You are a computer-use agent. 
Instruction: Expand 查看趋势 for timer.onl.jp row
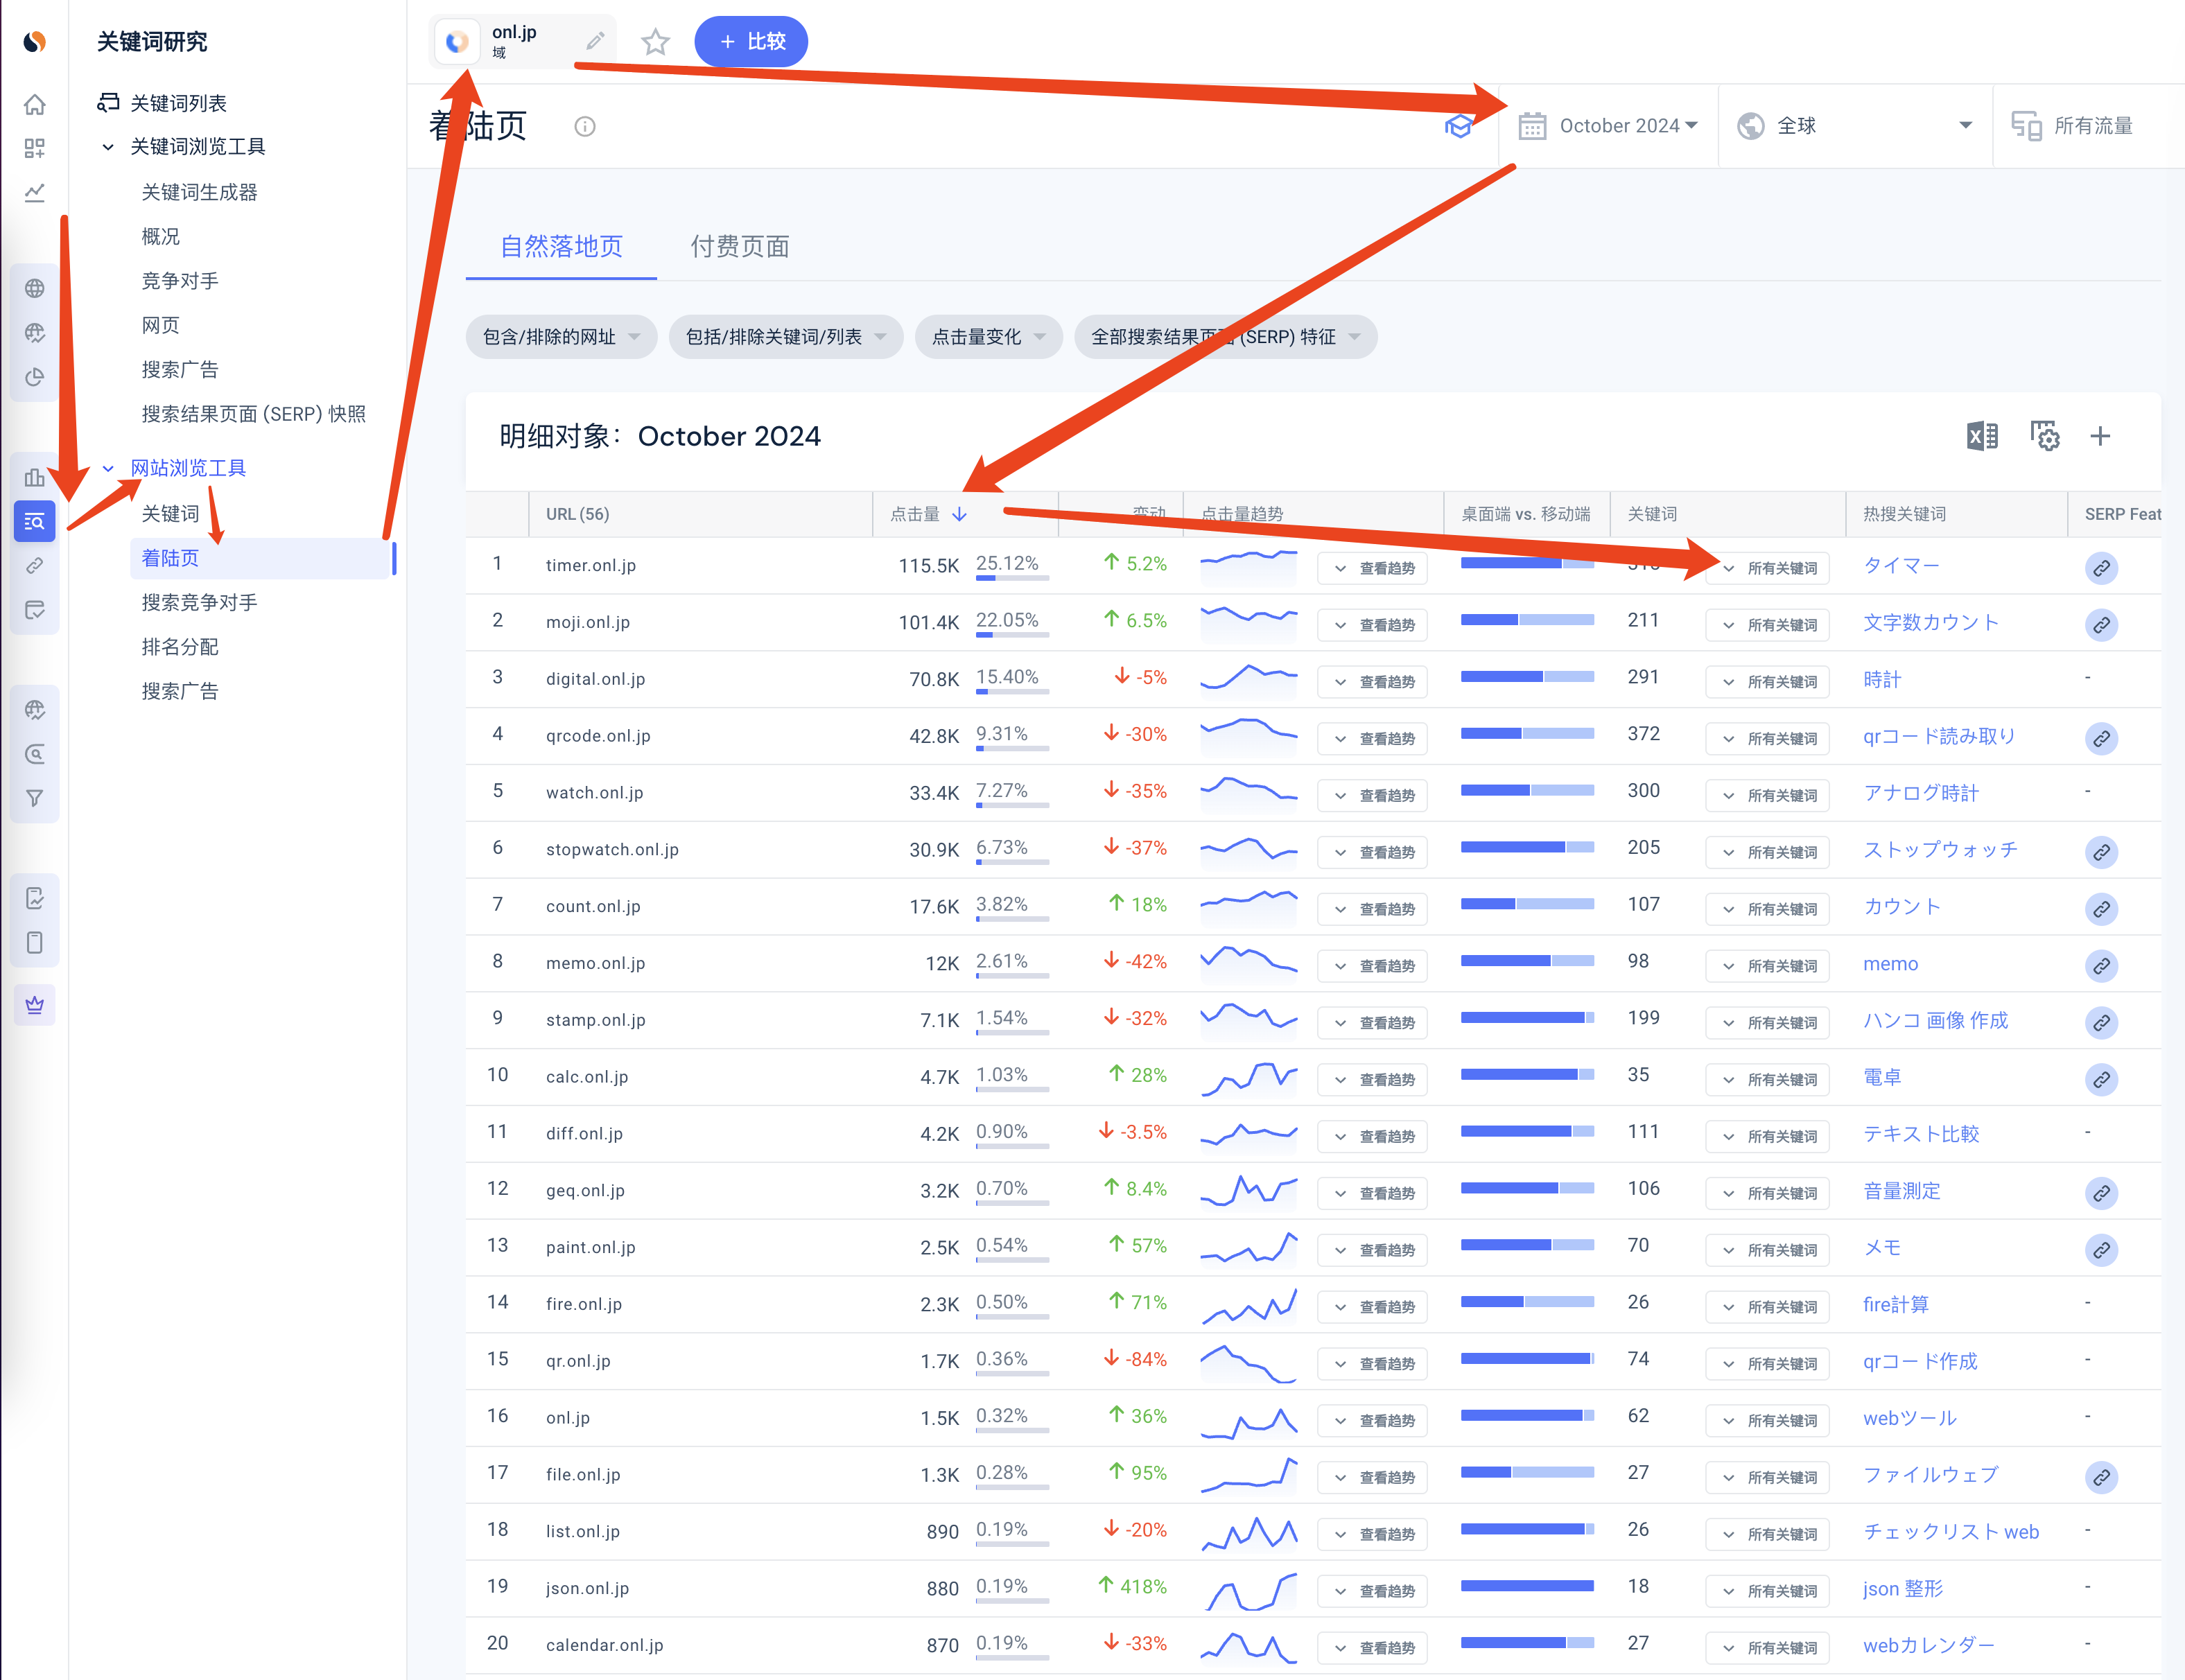pyautogui.click(x=1372, y=568)
